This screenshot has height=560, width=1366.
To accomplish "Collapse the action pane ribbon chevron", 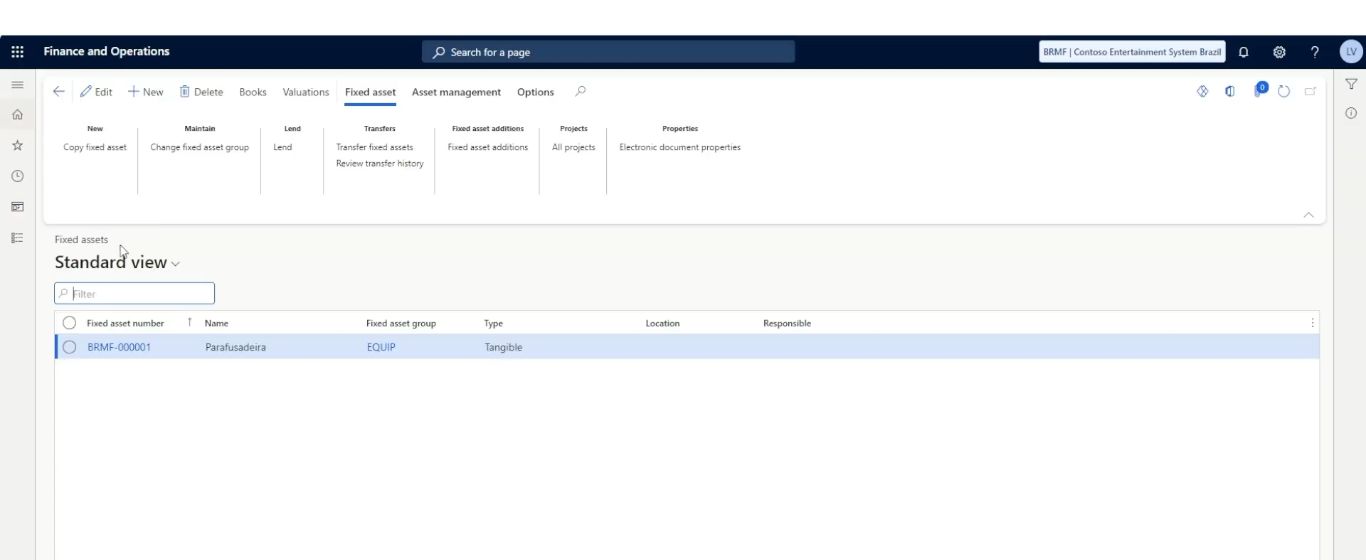I will [1309, 215].
